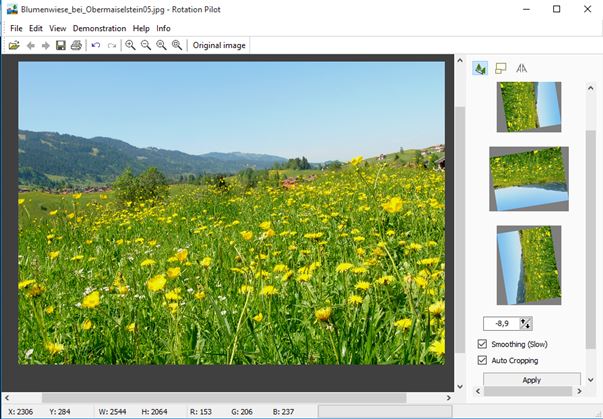Go to the next image arrow
603x419 pixels.
tap(45, 45)
